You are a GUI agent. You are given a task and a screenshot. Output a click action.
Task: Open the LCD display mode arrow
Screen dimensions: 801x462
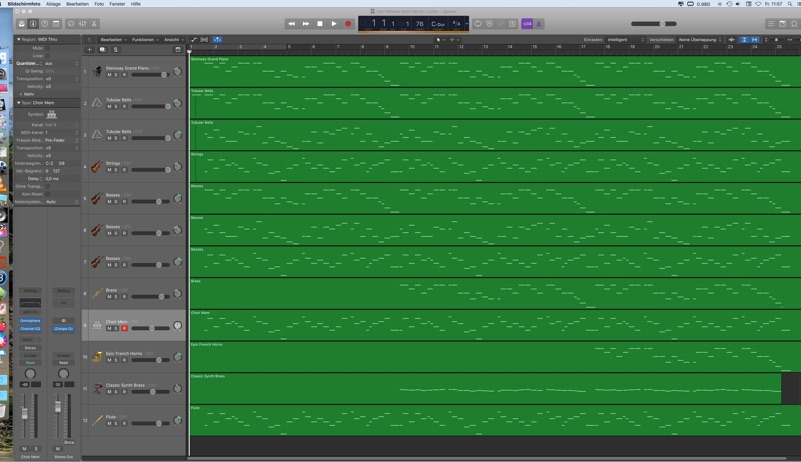pyautogui.click(x=466, y=24)
